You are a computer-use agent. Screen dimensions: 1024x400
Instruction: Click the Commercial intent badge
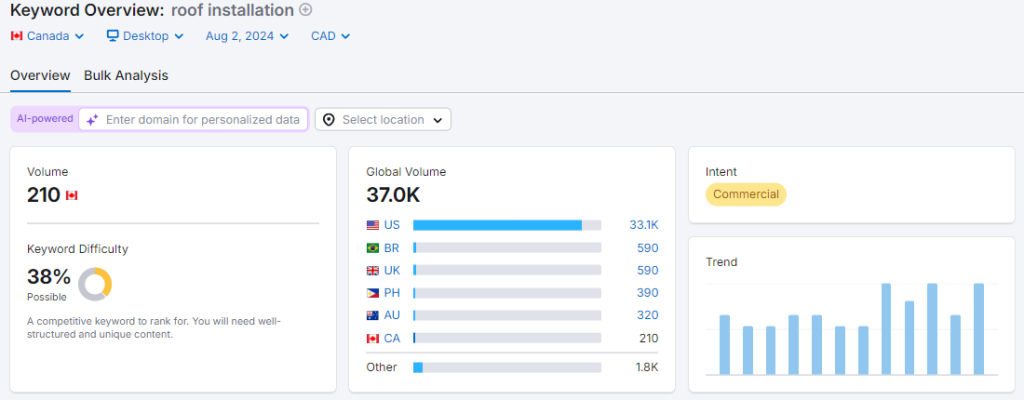pyautogui.click(x=745, y=194)
